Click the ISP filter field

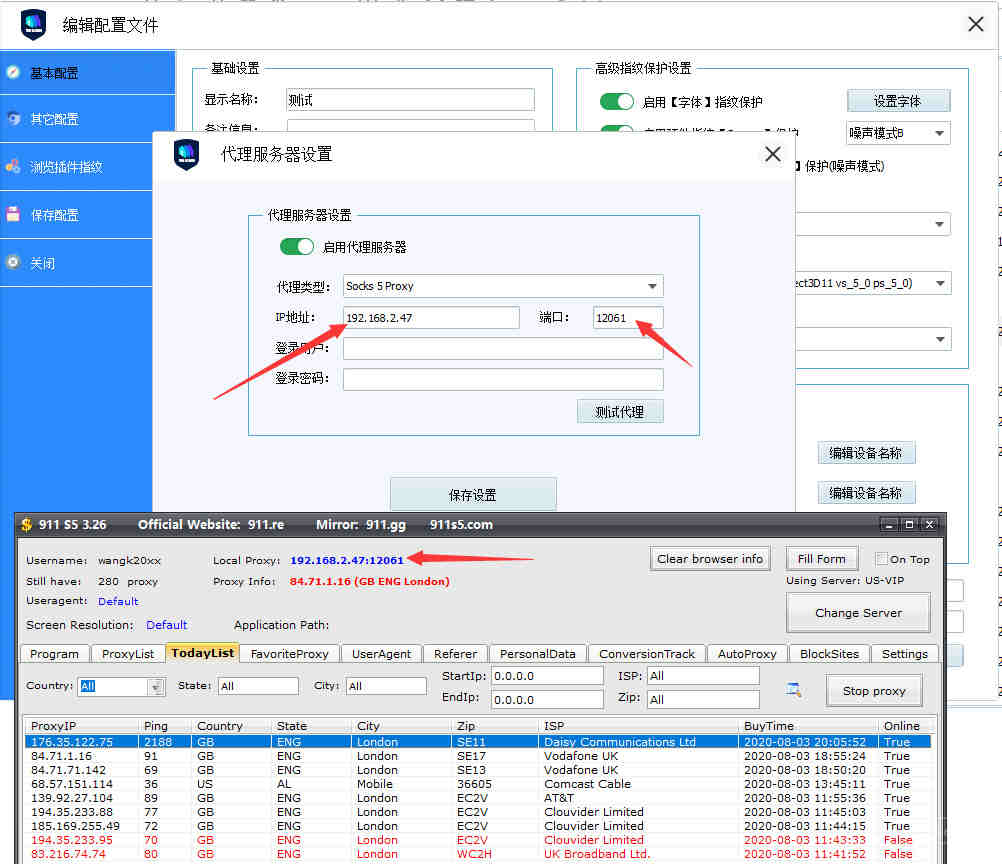click(x=703, y=675)
